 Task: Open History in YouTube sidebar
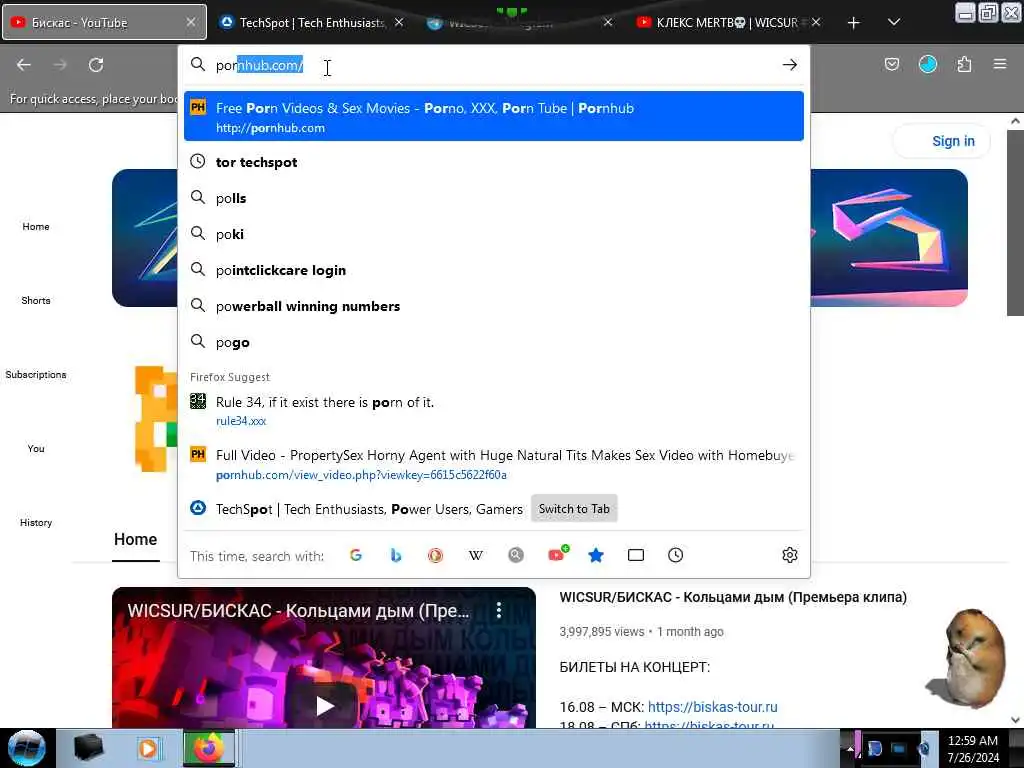click(36, 522)
